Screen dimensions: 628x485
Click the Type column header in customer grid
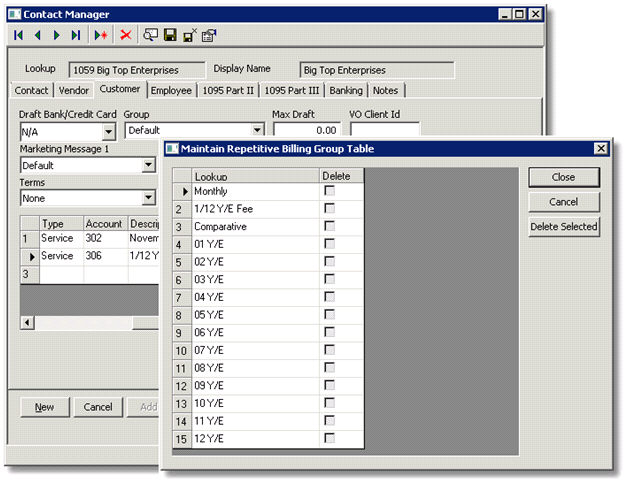point(61,223)
